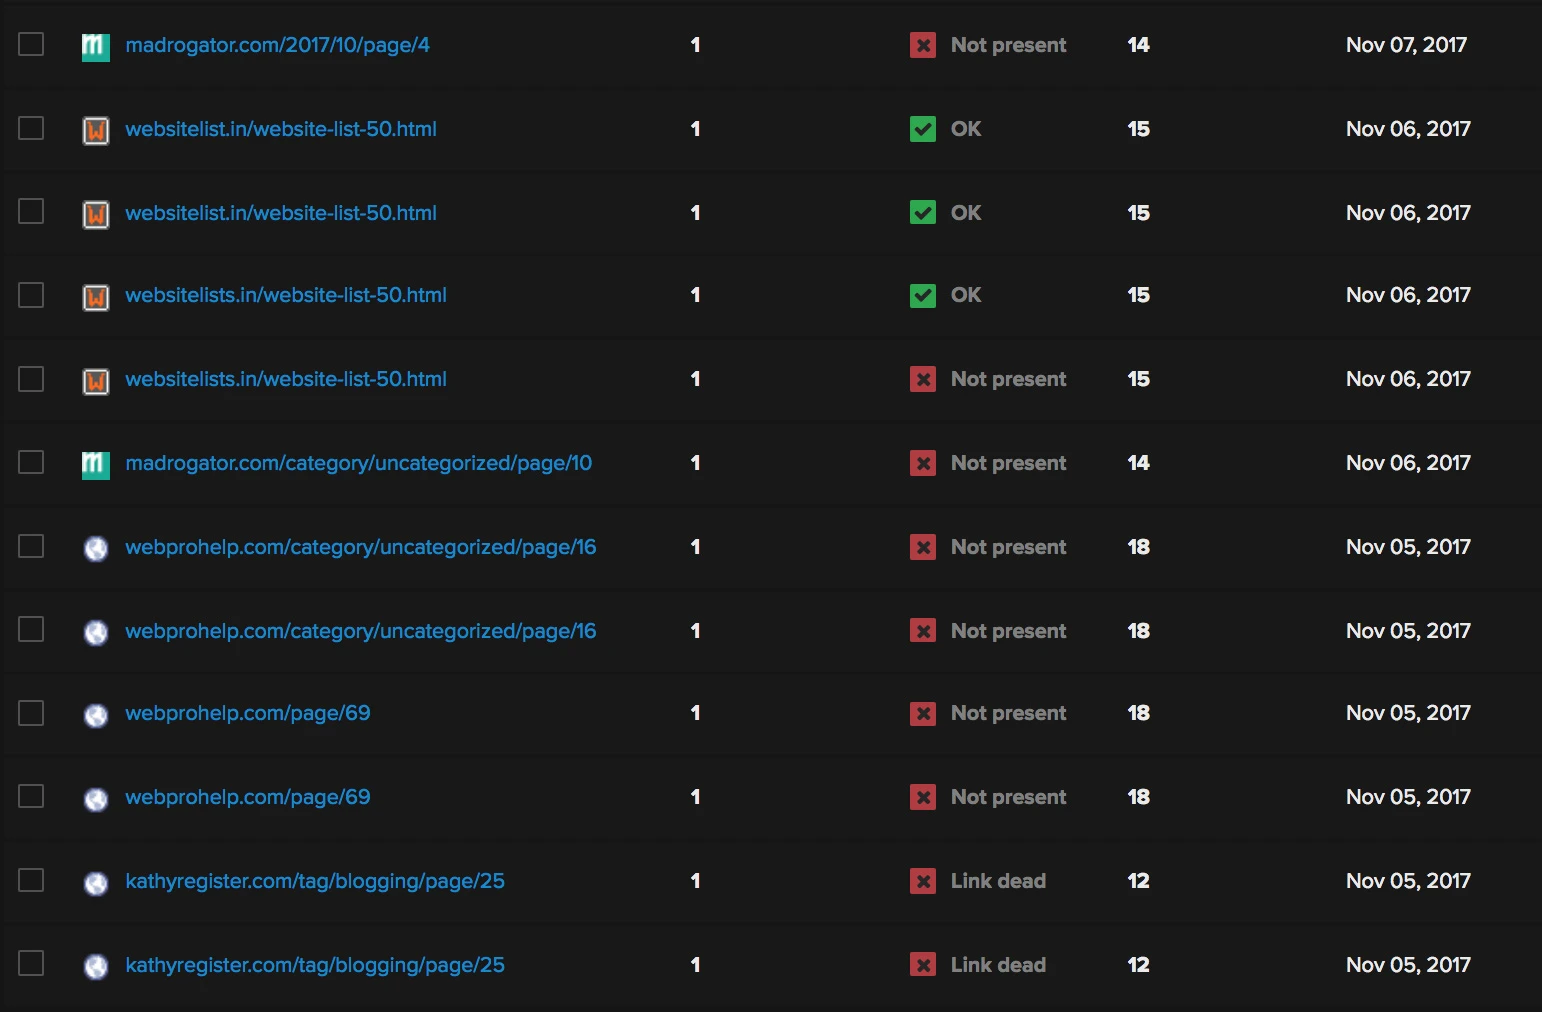The height and width of the screenshot is (1012, 1542).
Task: Open the madrogator.com/2017/10/page/4 link
Action: click(277, 45)
